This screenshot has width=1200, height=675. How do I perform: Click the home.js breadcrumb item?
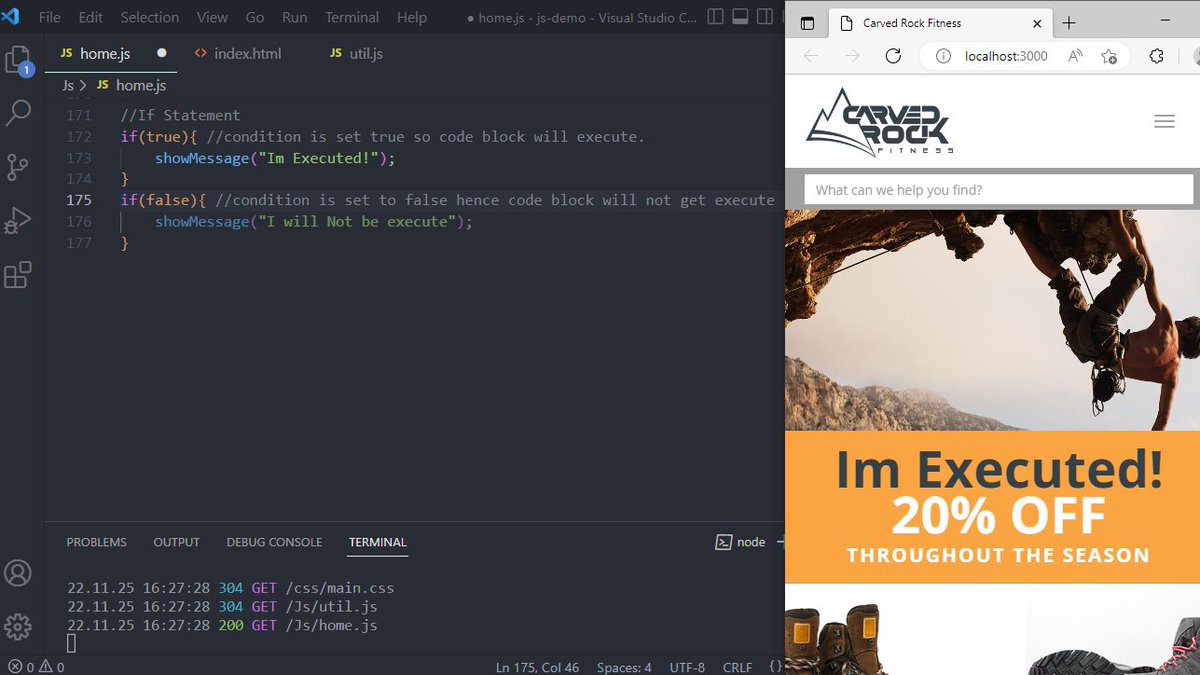[130, 86]
